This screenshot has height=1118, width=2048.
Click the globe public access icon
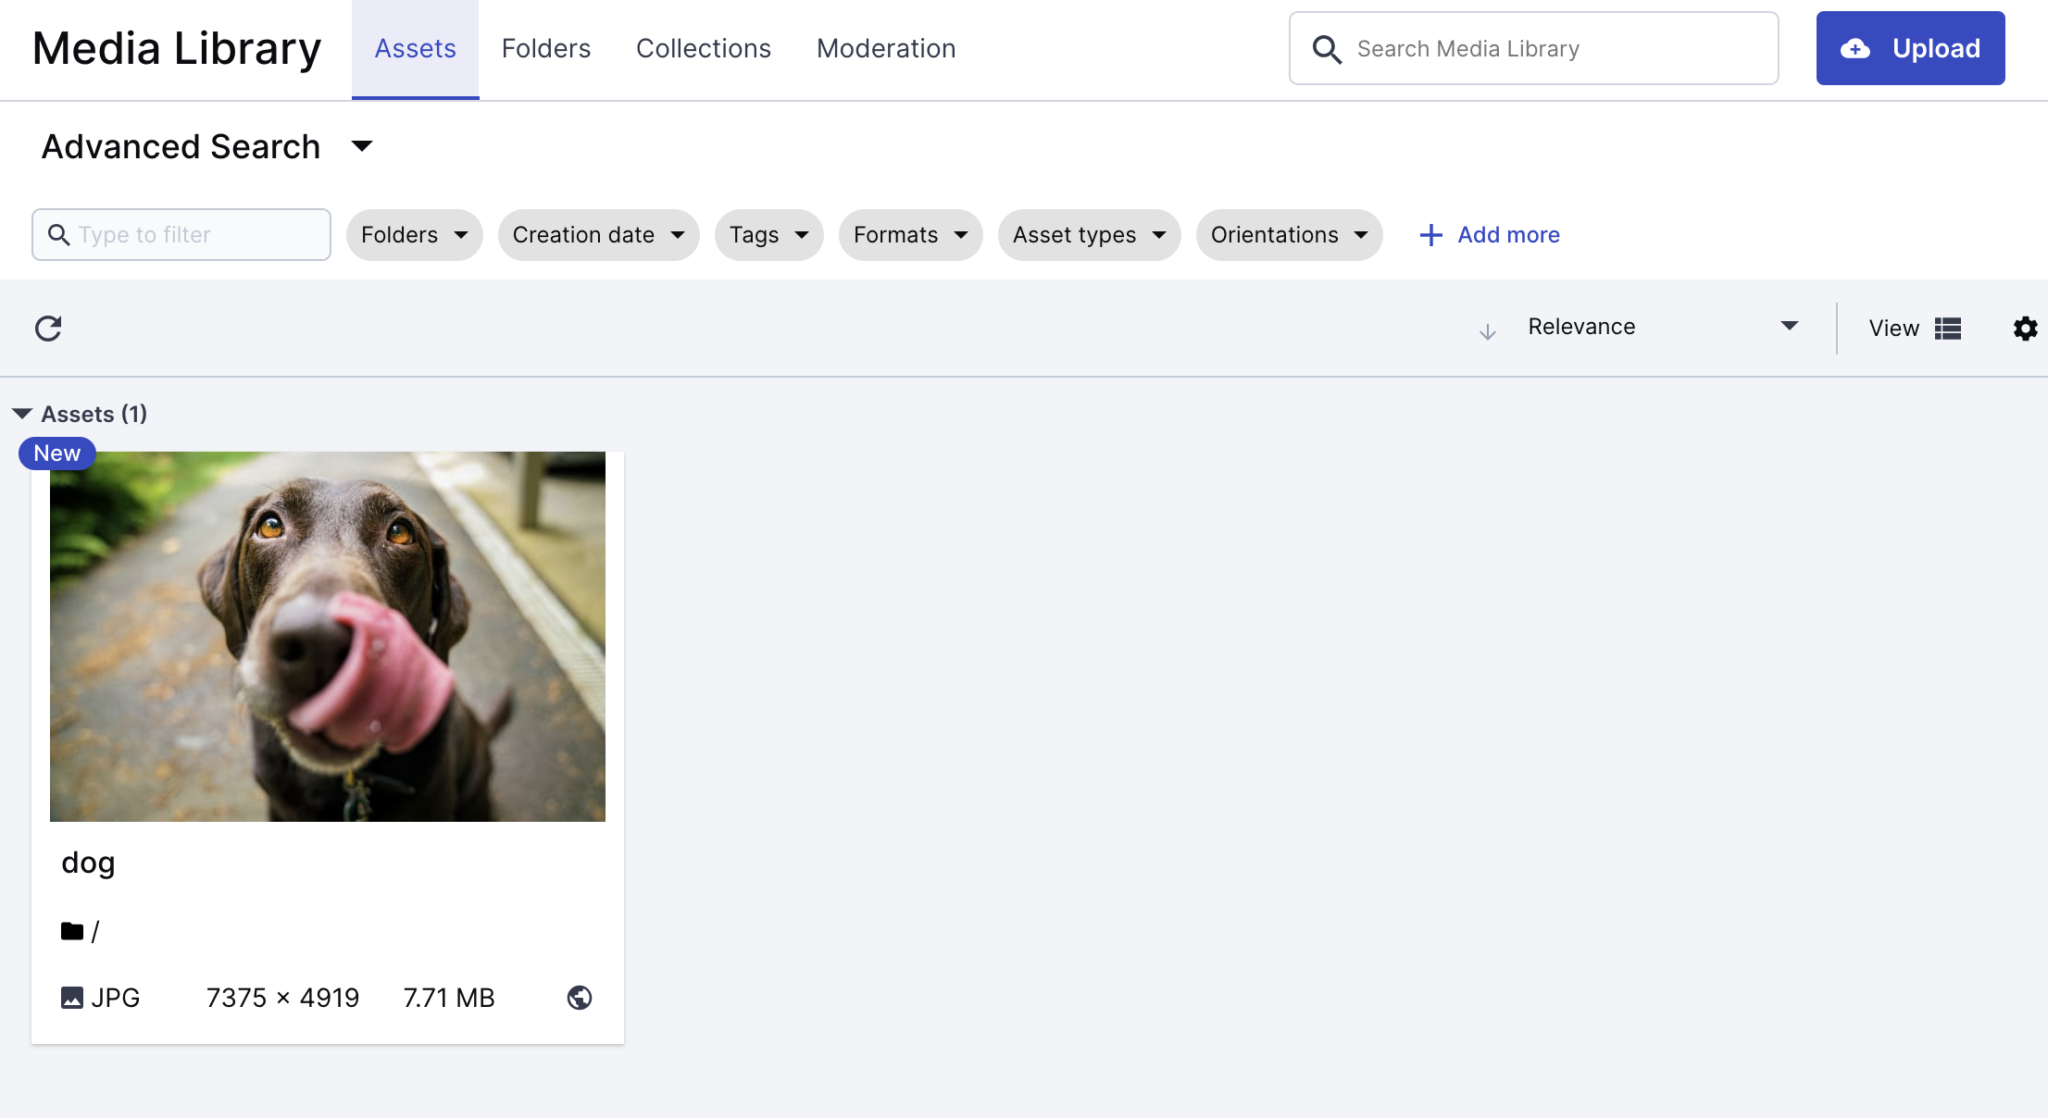pyautogui.click(x=579, y=997)
